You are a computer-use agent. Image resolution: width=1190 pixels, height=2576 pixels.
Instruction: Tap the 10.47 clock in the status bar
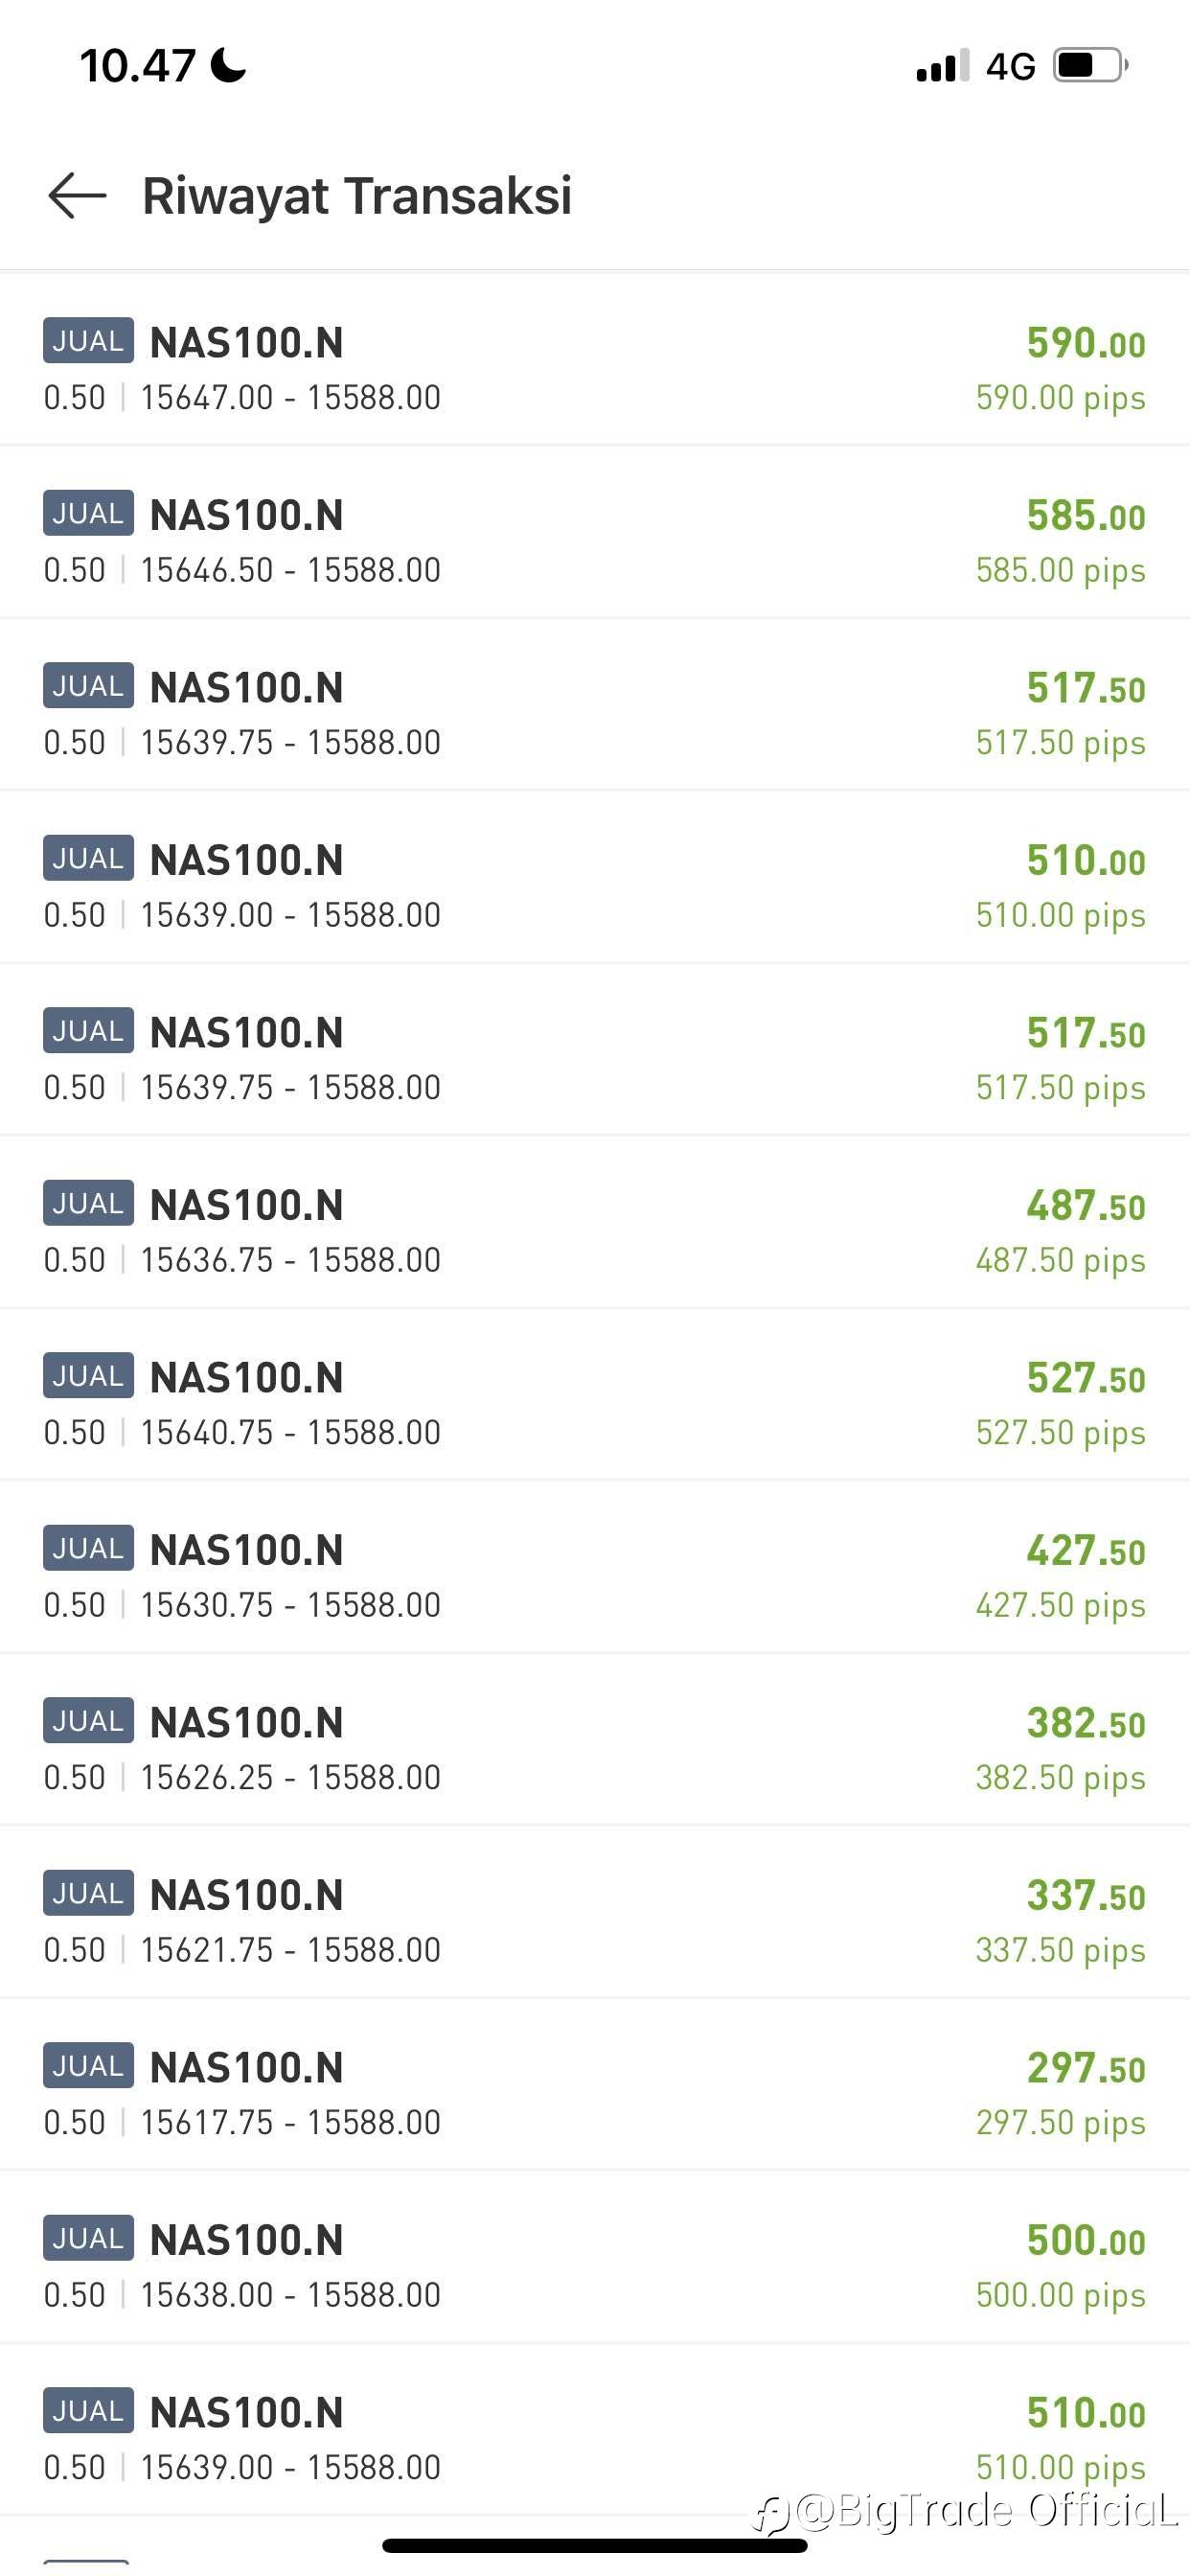(x=137, y=66)
